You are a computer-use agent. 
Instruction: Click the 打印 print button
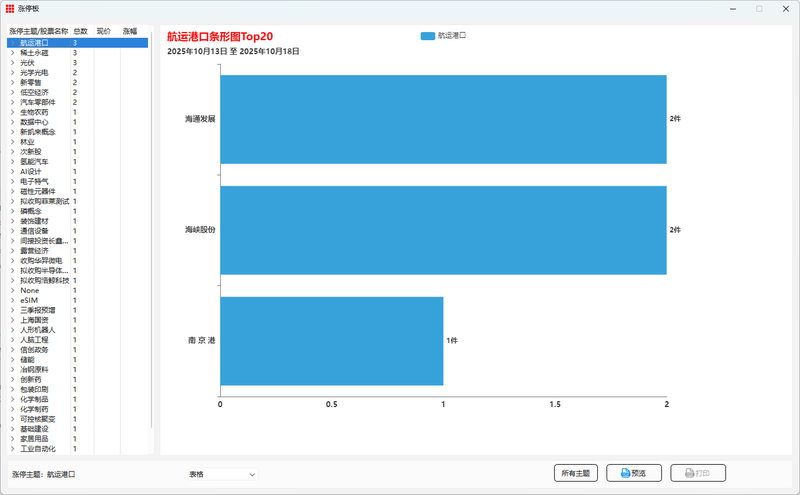click(698, 473)
